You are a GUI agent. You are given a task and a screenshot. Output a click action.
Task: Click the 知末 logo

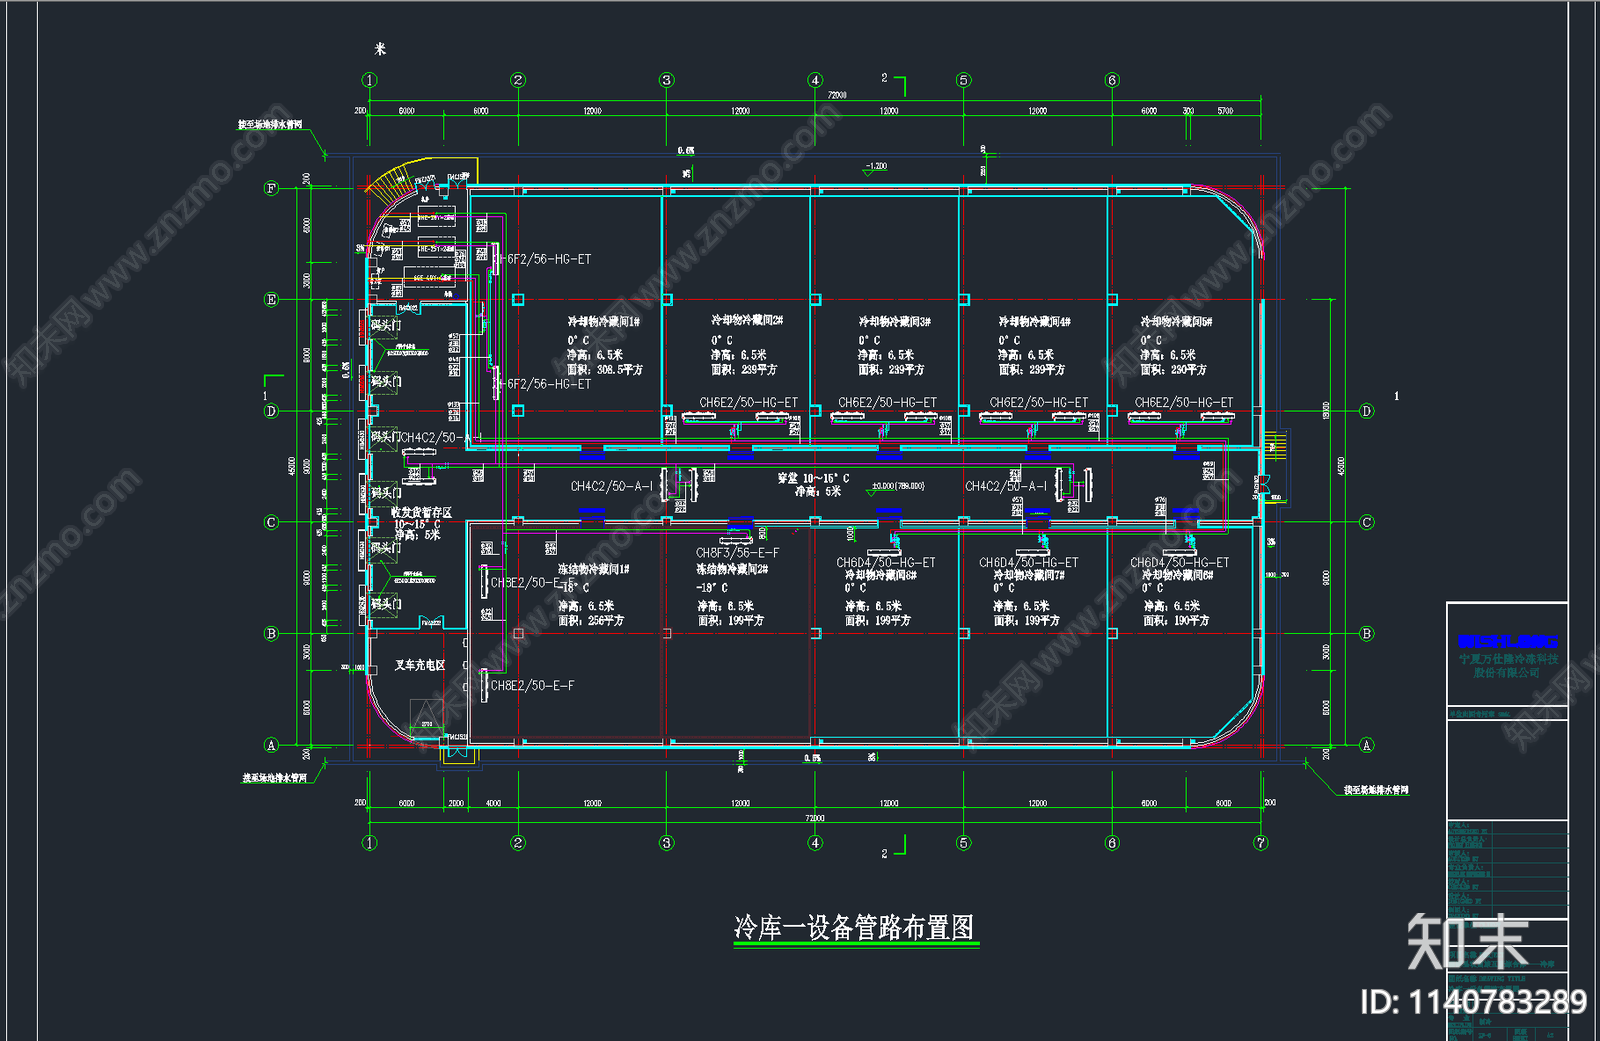(1468, 940)
